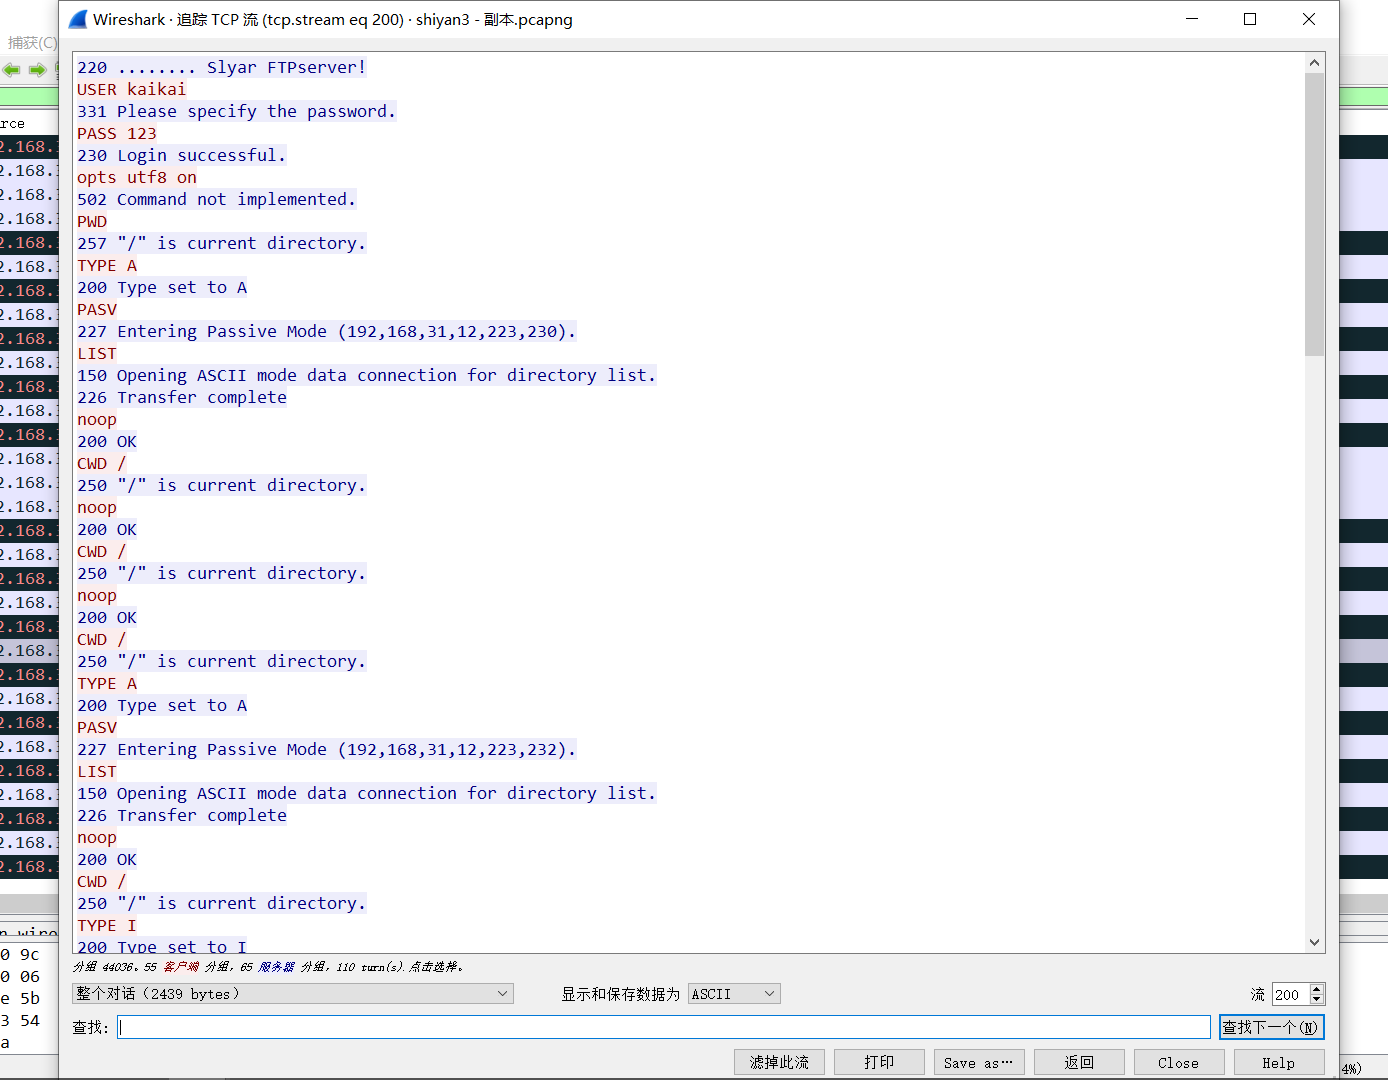Click the go forward arrow in the main Wireshark toolbar
Image resolution: width=1388 pixels, height=1080 pixels.
pyautogui.click(x=37, y=70)
